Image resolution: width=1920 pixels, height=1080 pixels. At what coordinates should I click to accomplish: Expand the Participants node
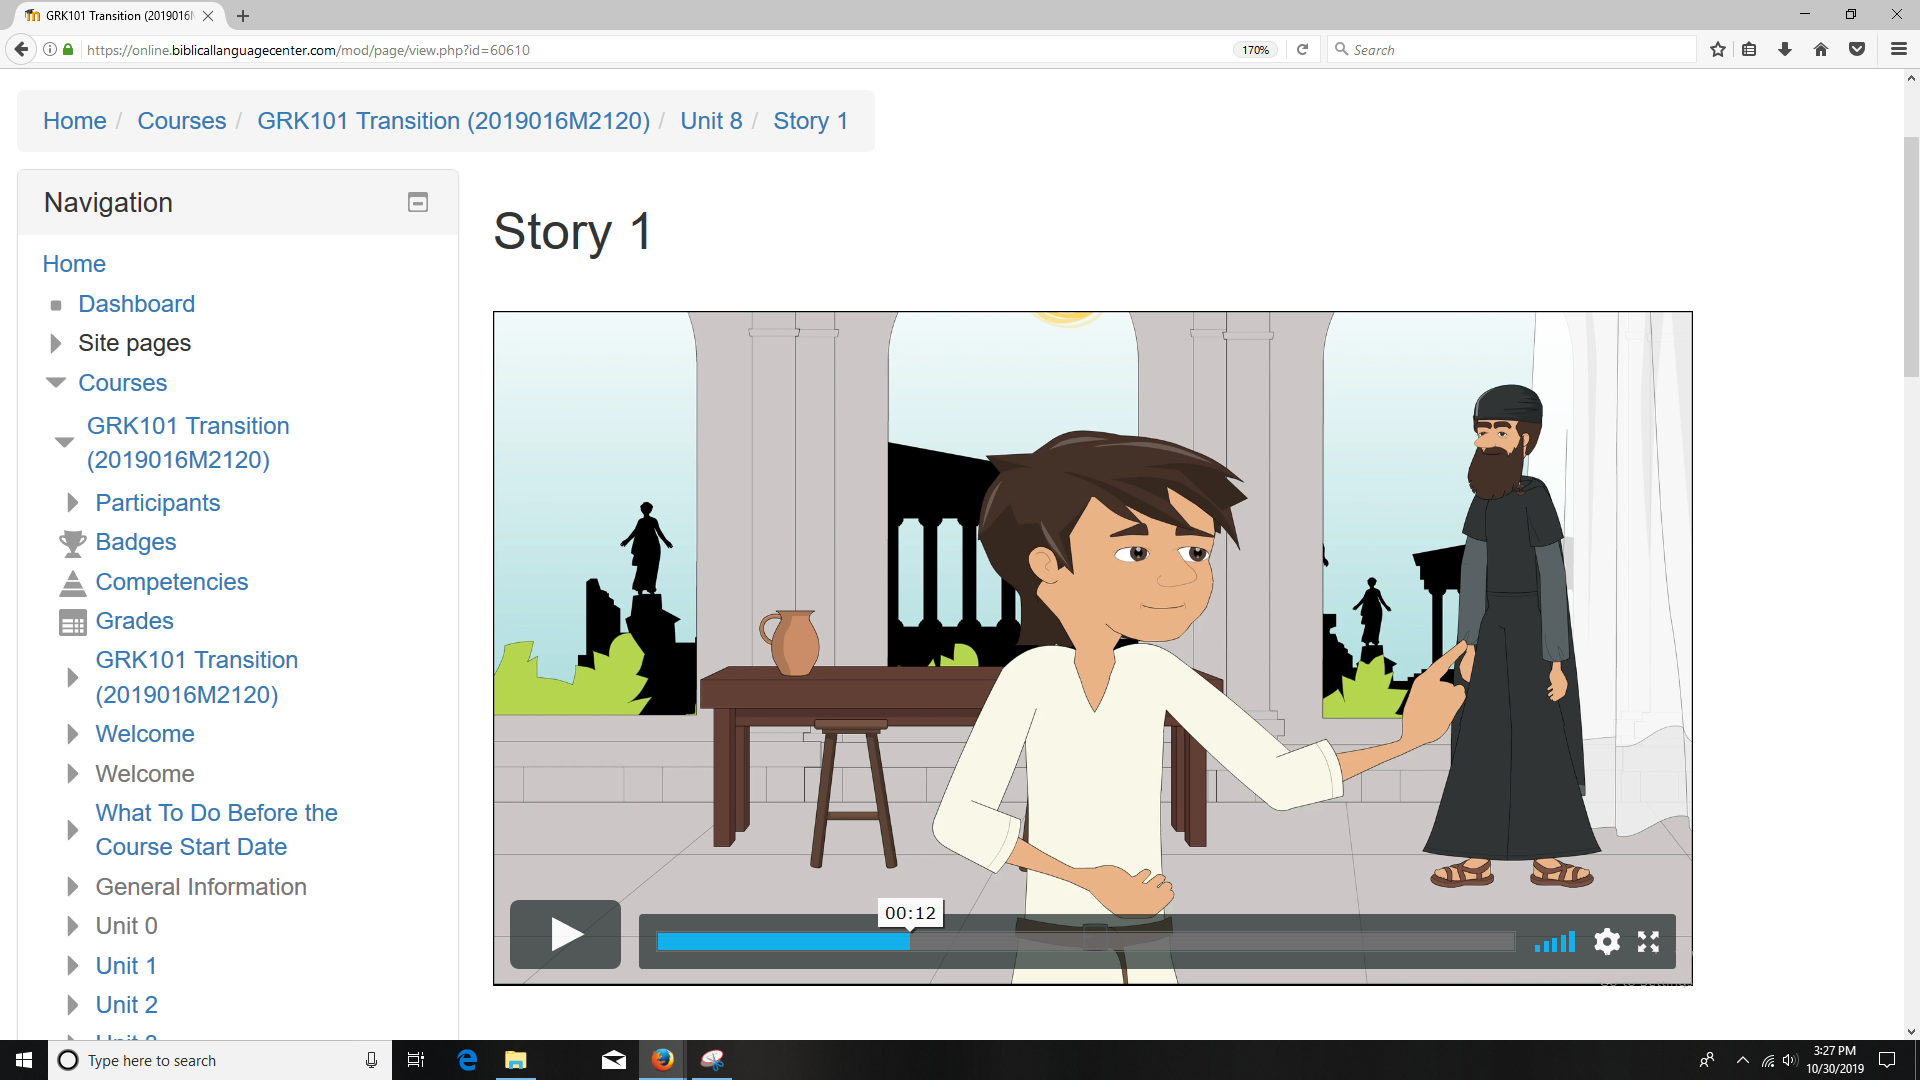pyautogui.click(x=73, y=502)
